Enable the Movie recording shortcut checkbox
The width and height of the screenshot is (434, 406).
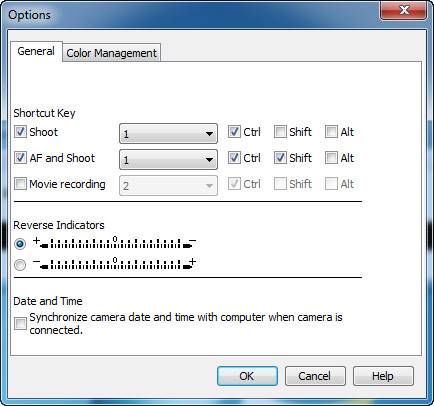20,184
